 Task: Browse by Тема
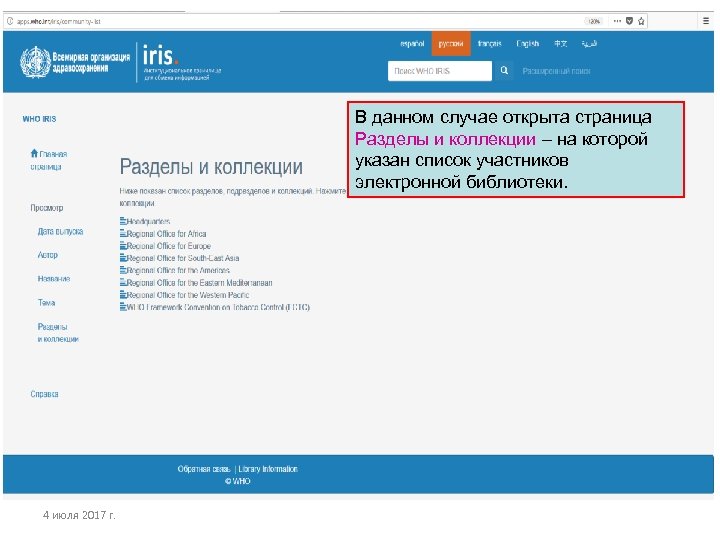[46, 303]
